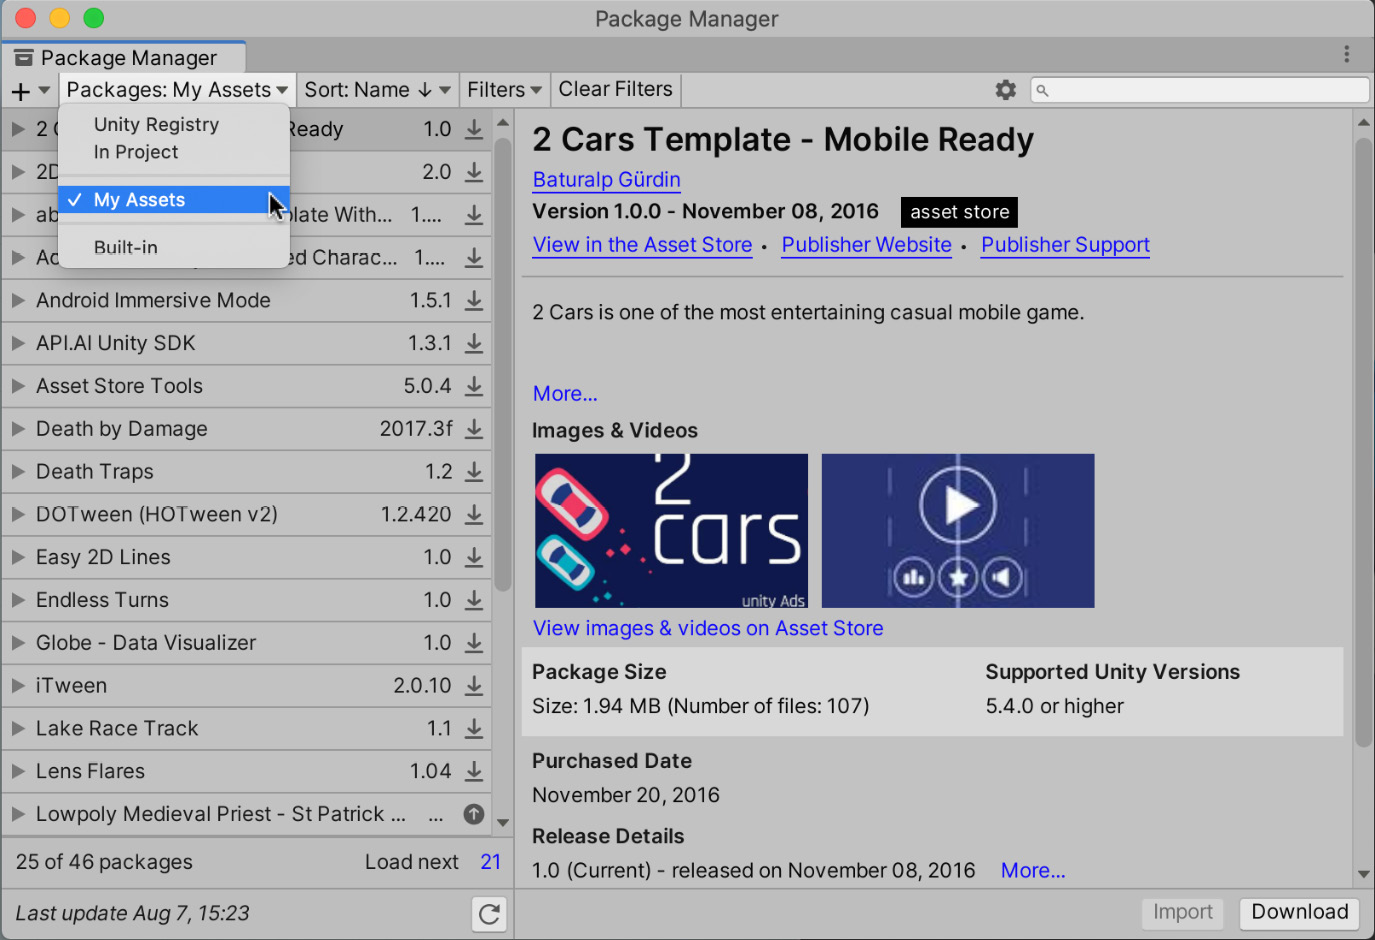Expand the Android Immersive Mode package row

[x=18, y=301]
